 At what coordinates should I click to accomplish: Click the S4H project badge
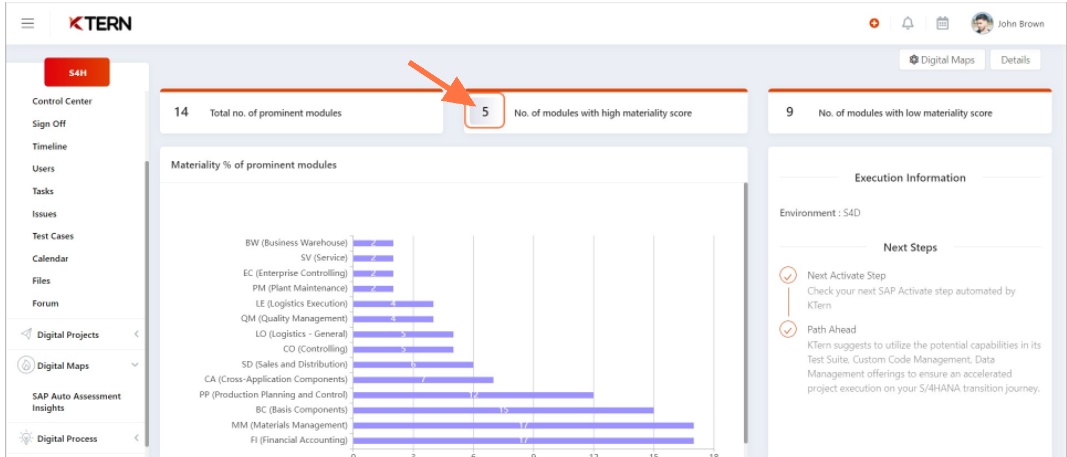click(x=77, y=73)
